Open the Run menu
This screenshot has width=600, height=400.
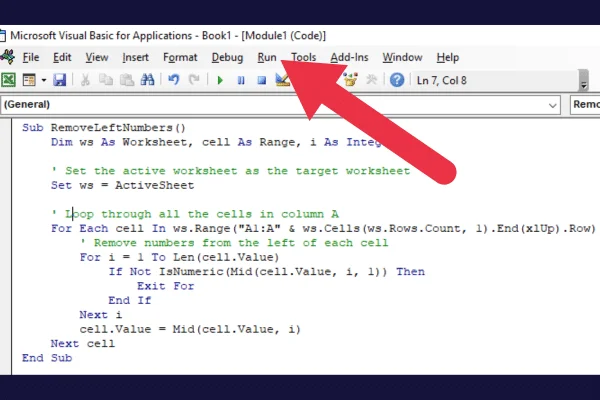[267, 57]
